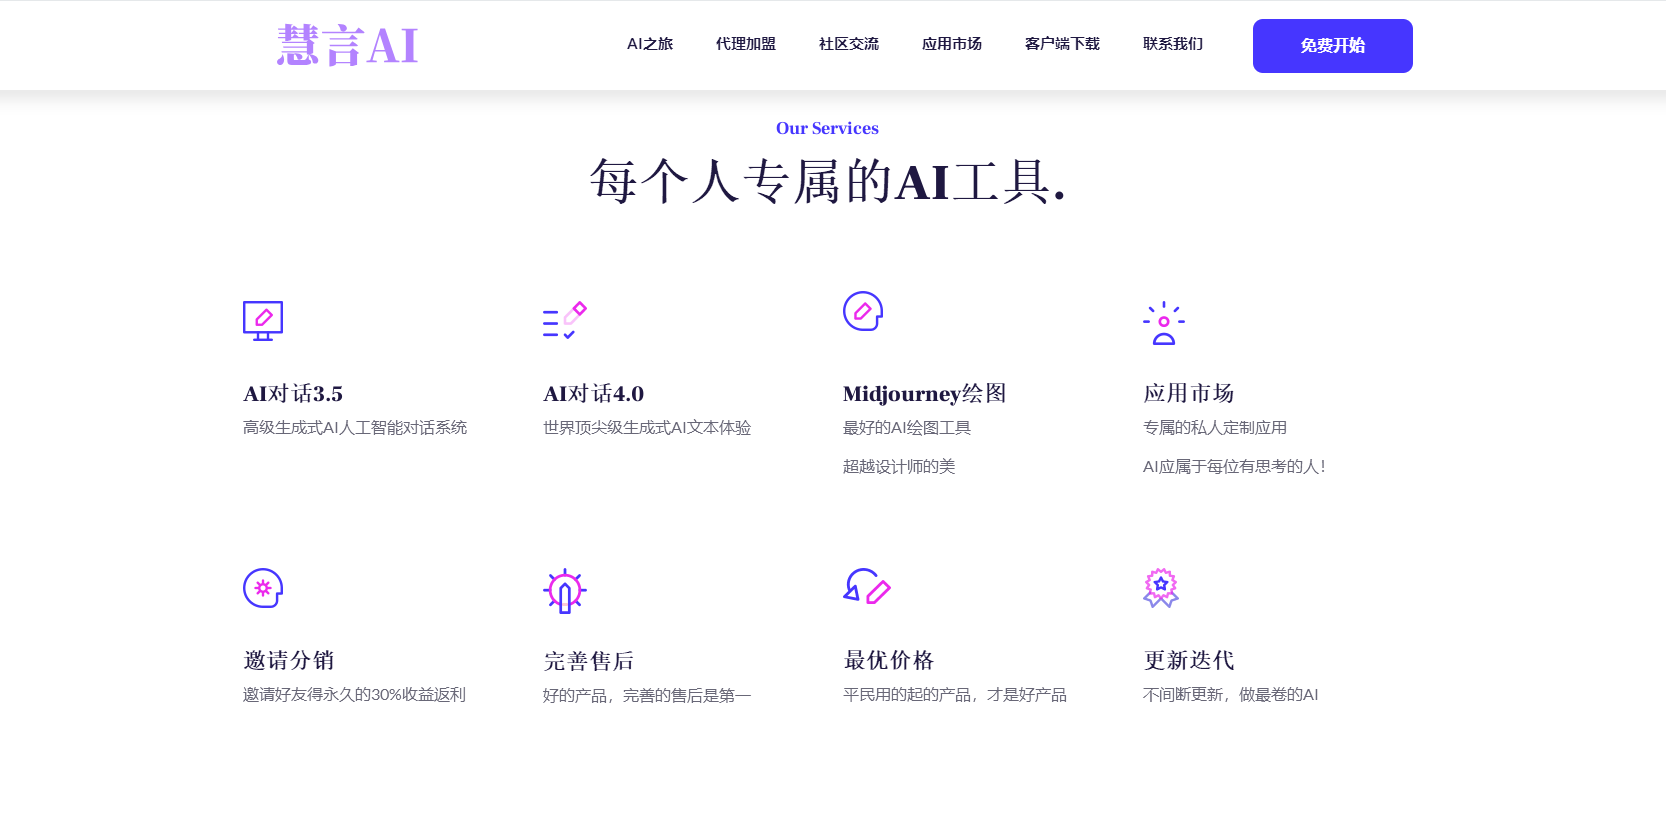
Task: Open the AI之旅 menu item
Action: [650, 44]
